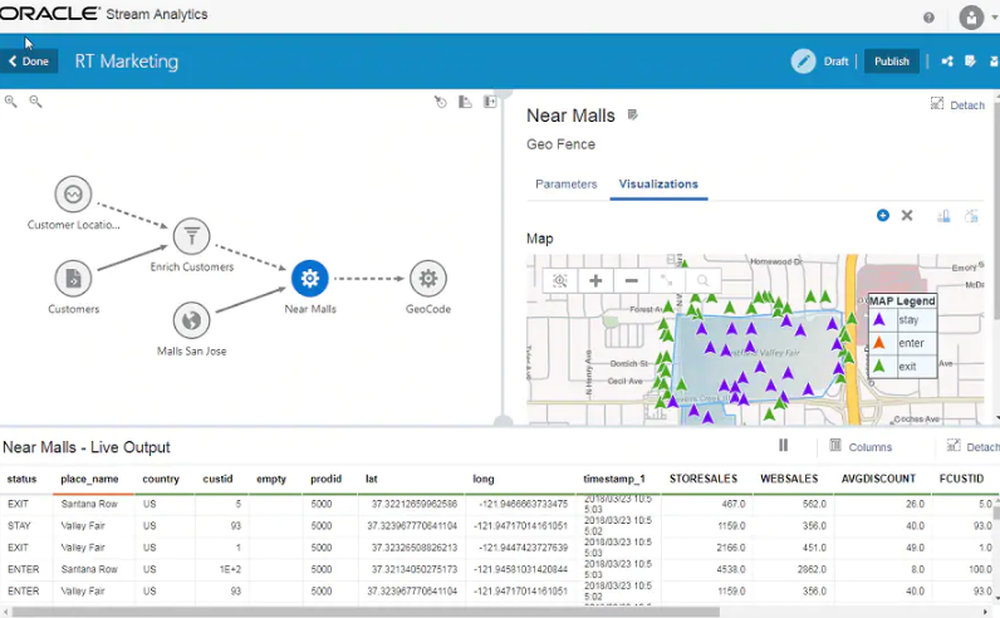Viewport: 1000px width, 618px height.
Task: Zoom in on the pipeline canvas
Action: [x=11, y=101]
